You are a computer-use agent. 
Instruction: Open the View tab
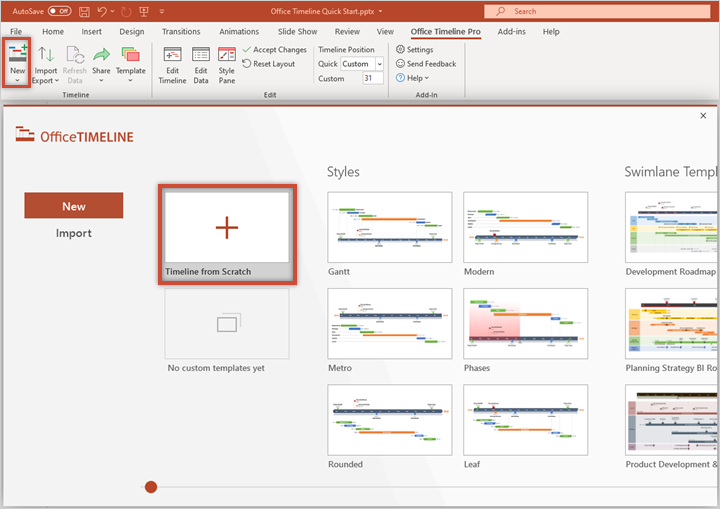[385, 32]
